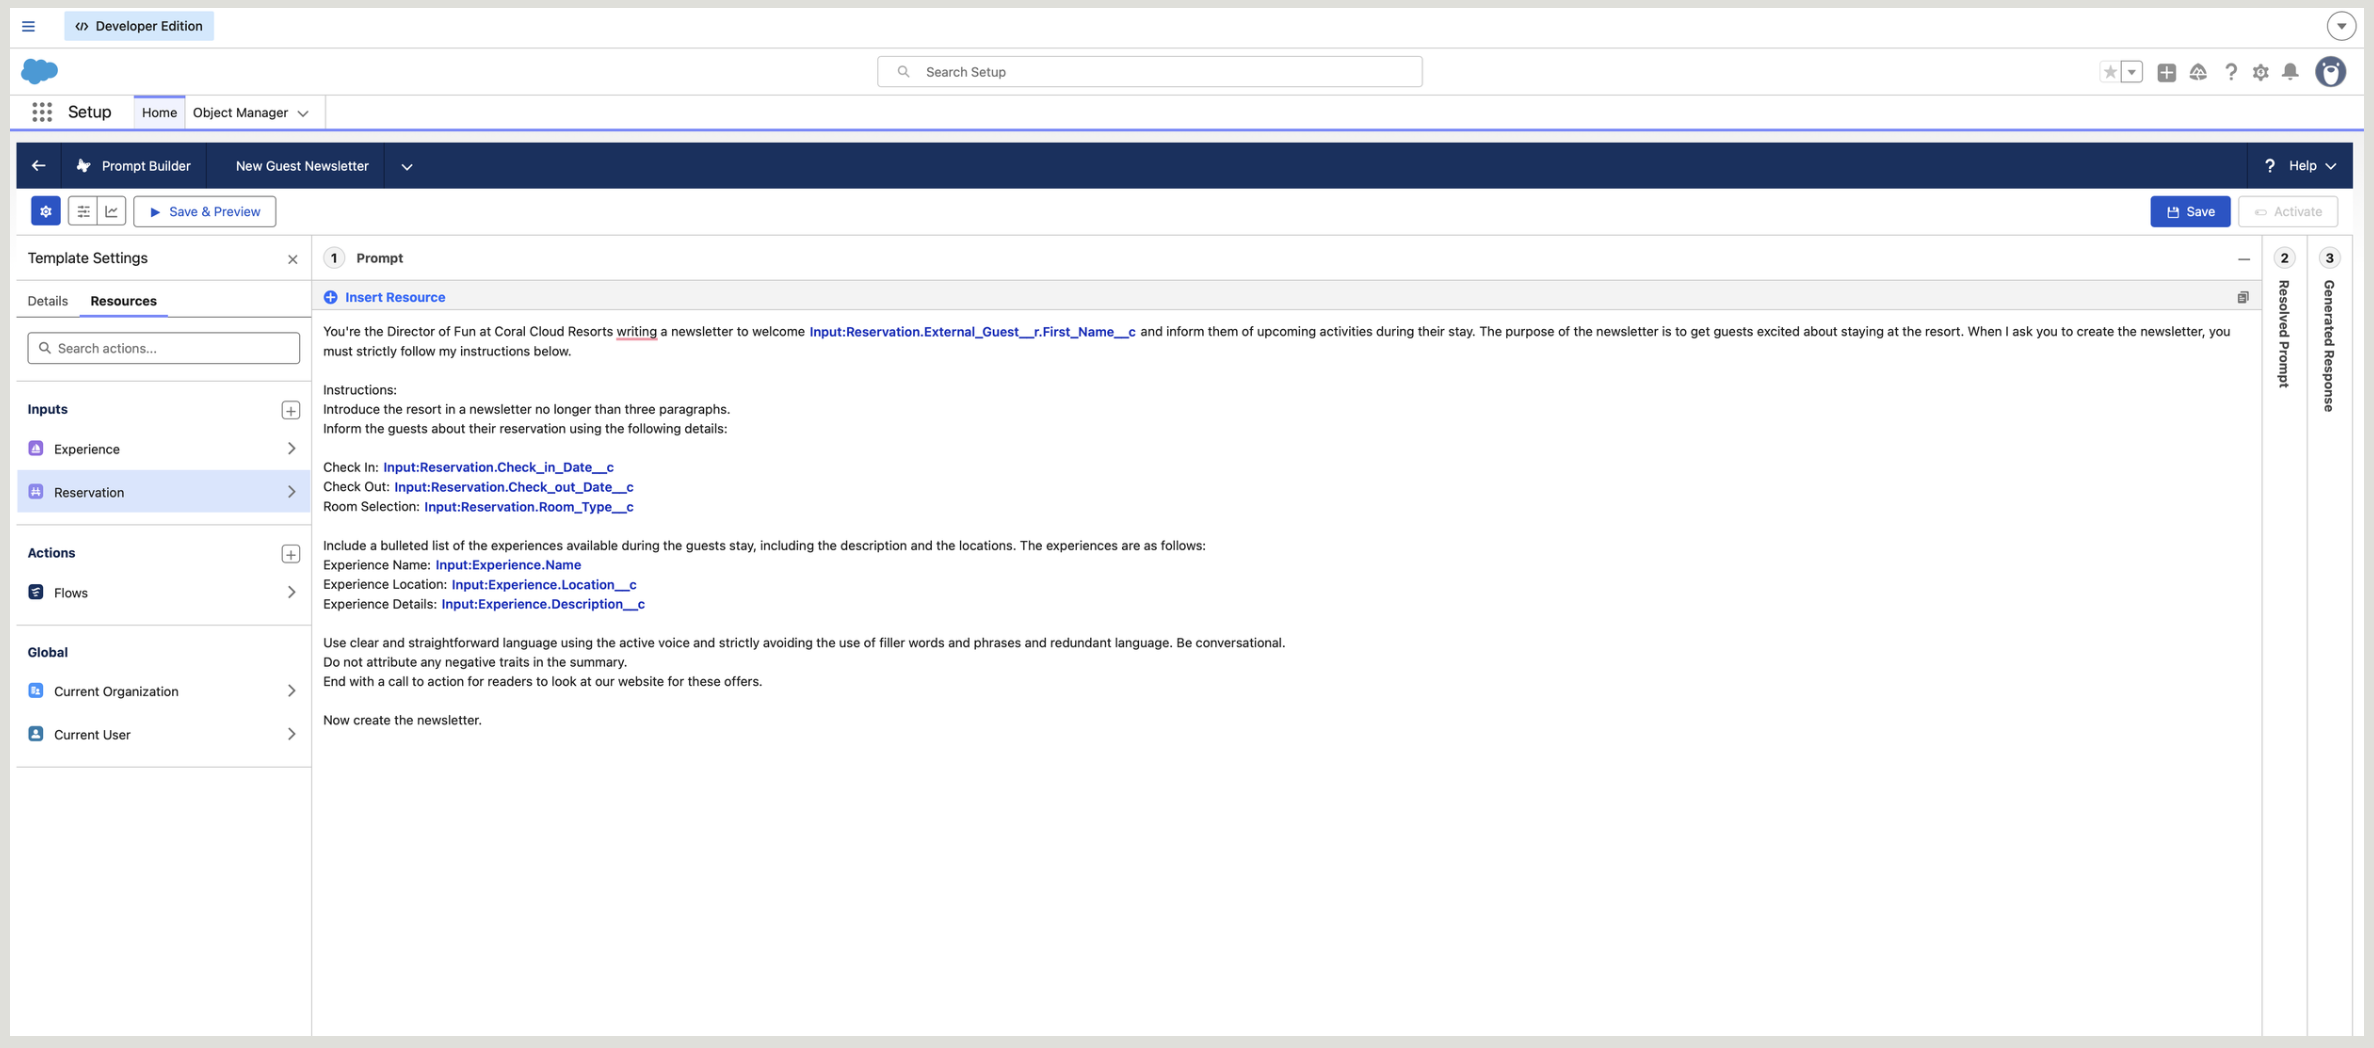Copy the prompt using the copy icon

[2243, 297]
